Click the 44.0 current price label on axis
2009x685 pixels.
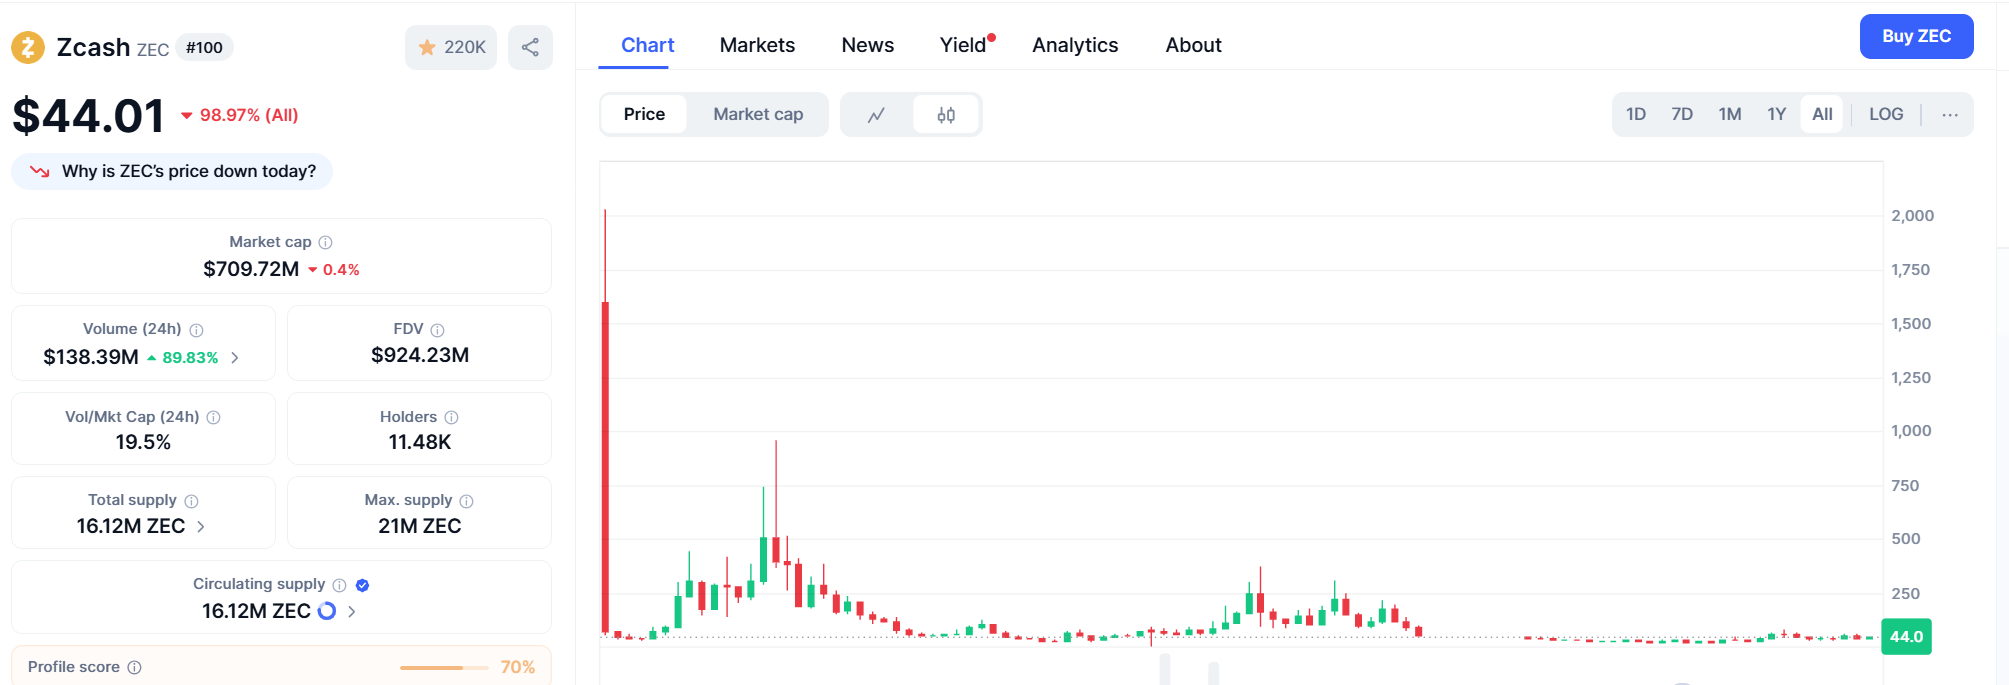pos(1906,637)
